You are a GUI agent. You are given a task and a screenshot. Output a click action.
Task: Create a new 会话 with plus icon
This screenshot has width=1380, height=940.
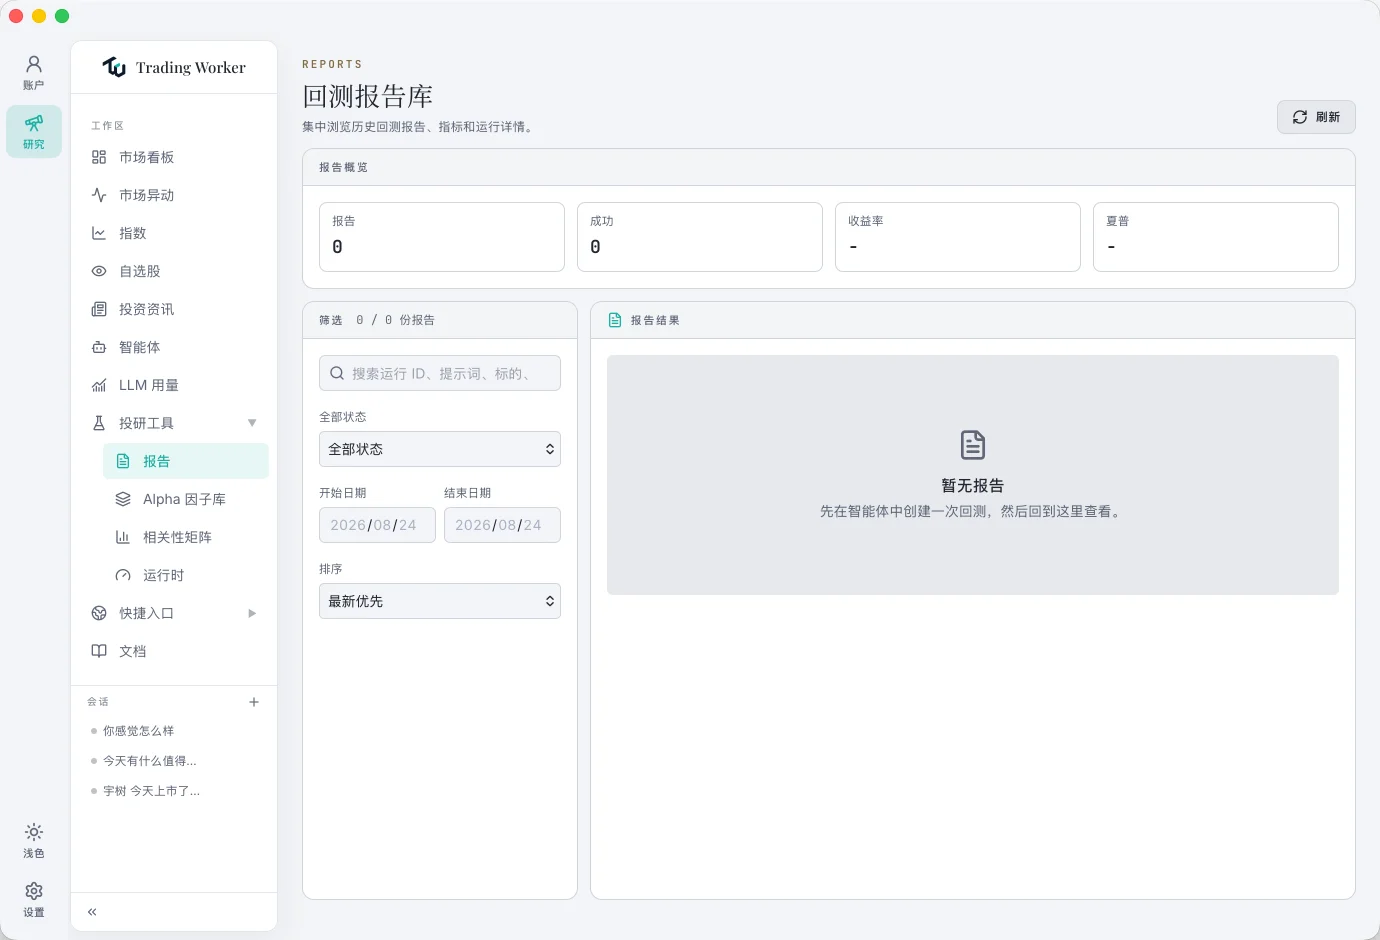pos(254,702)
